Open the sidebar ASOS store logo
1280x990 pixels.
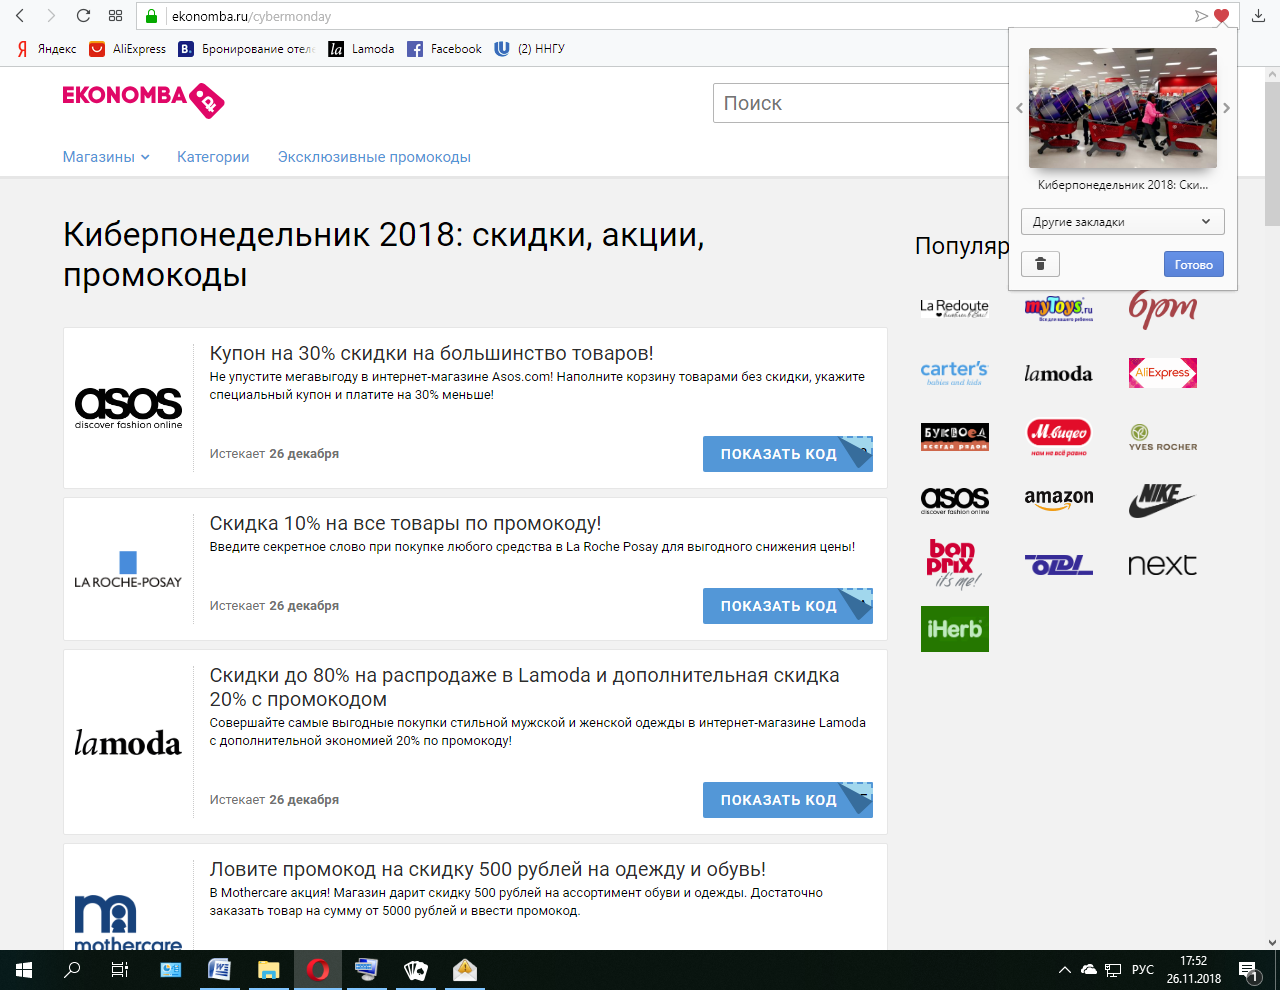point(954,500)
